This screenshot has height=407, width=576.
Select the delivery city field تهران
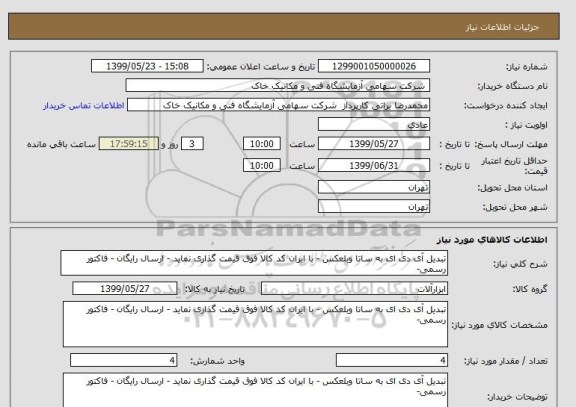(374, 206)
